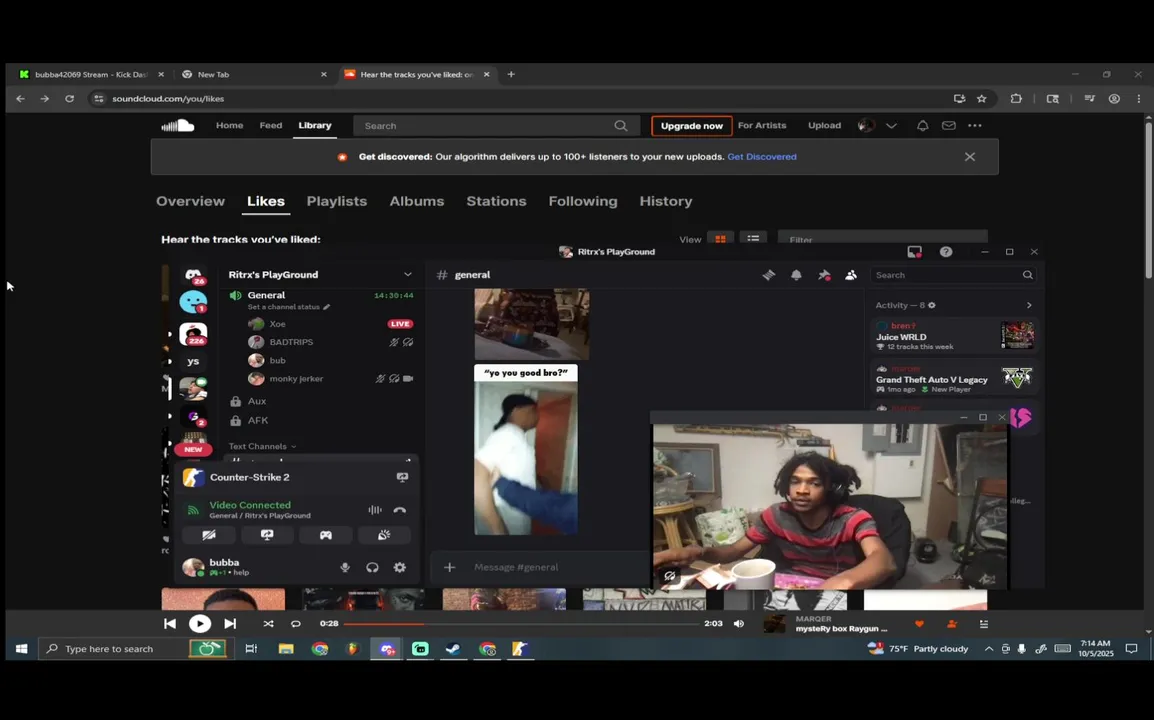This screenshot has width=1154, height=720.
Task: Open Discord direct messages home icon
Action: [x=193, y=275]
